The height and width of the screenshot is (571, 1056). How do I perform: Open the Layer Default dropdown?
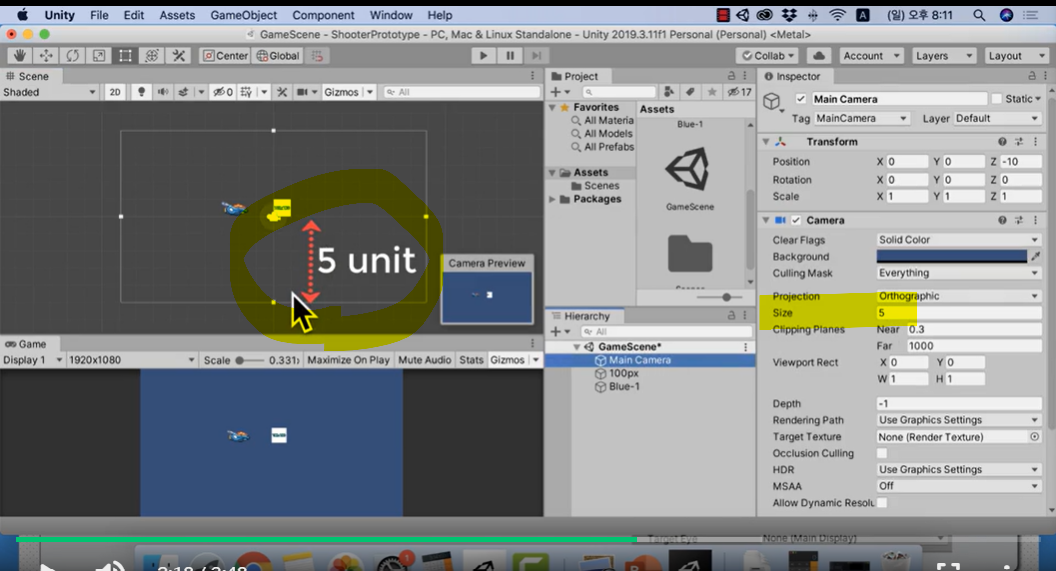[997, 119]
